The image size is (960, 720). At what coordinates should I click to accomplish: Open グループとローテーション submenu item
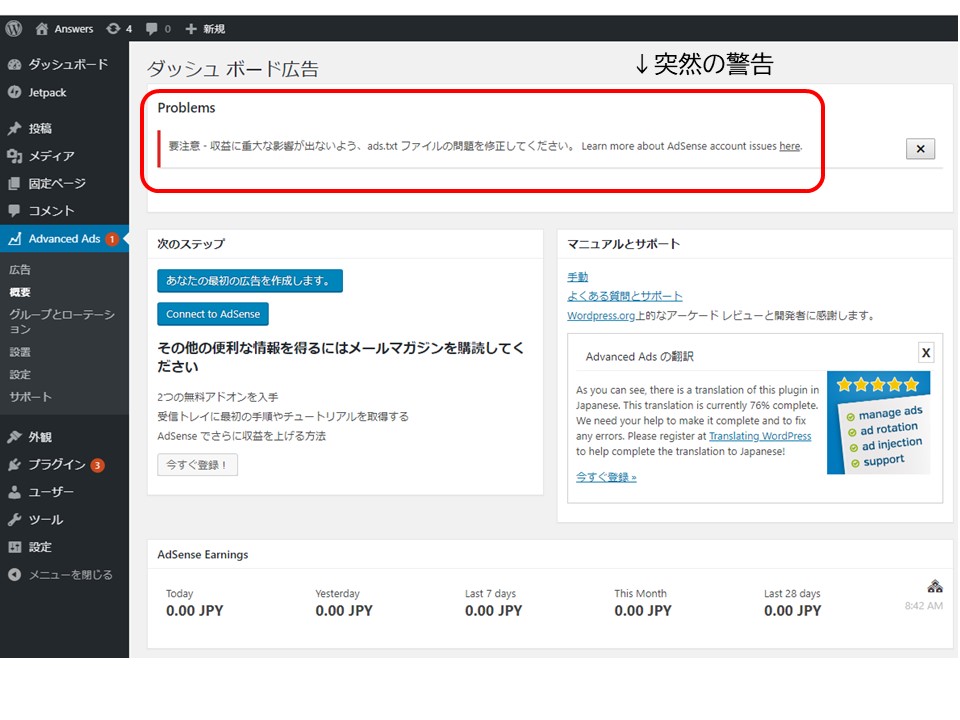62,322
